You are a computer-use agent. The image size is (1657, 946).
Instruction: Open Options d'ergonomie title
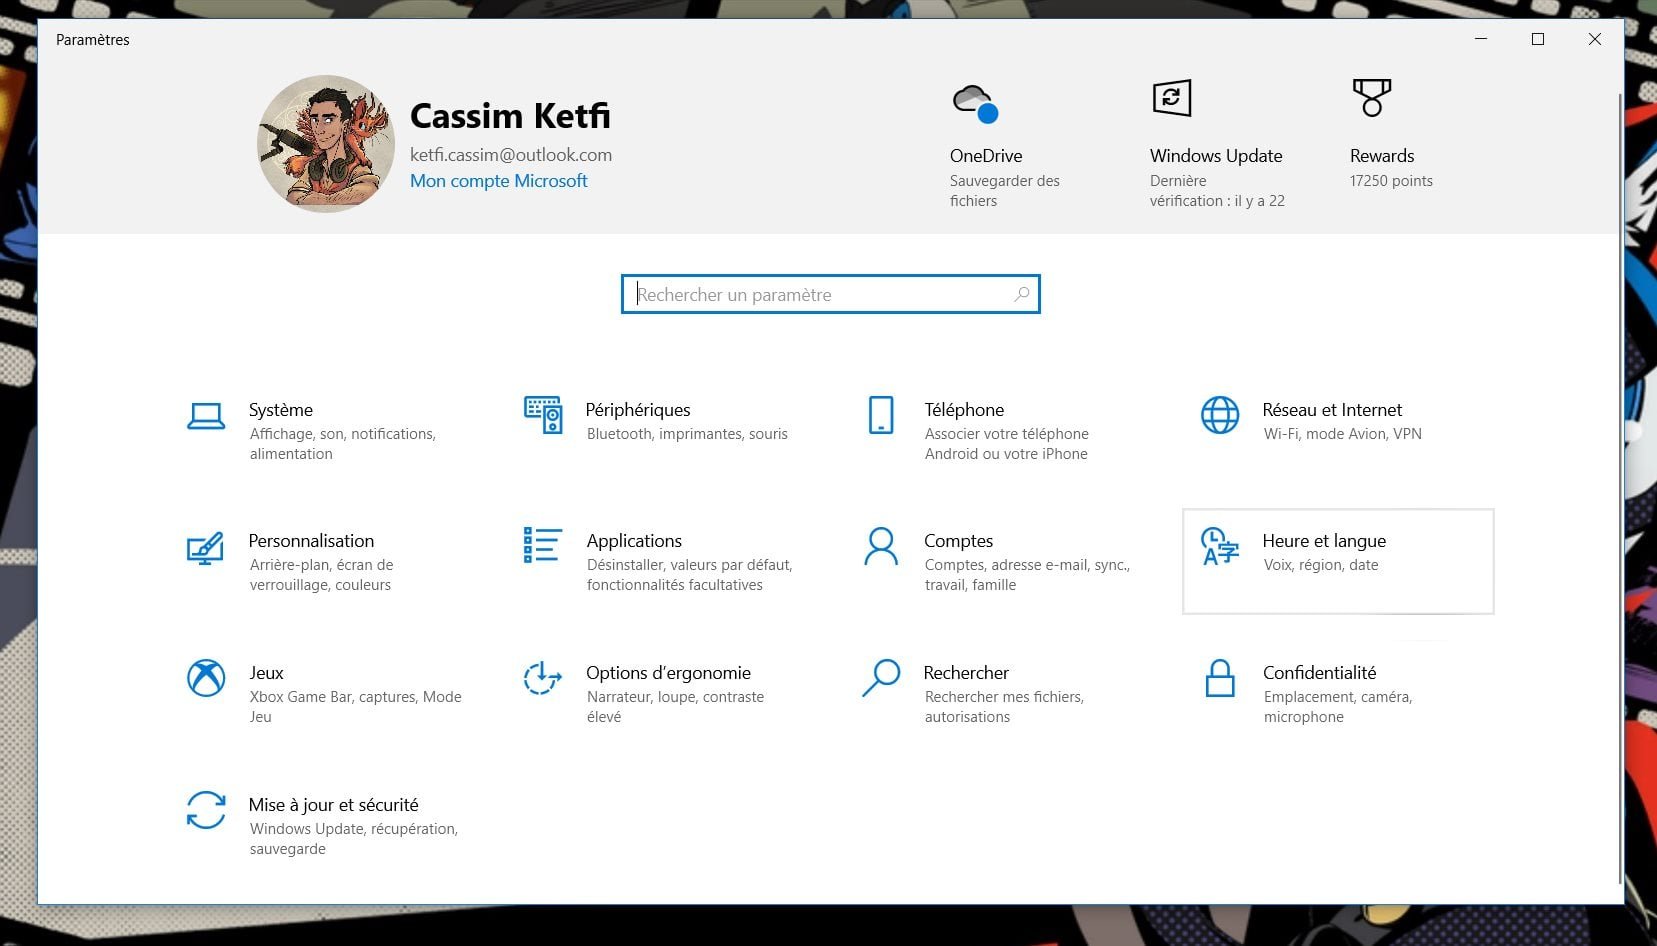[668, 673]
